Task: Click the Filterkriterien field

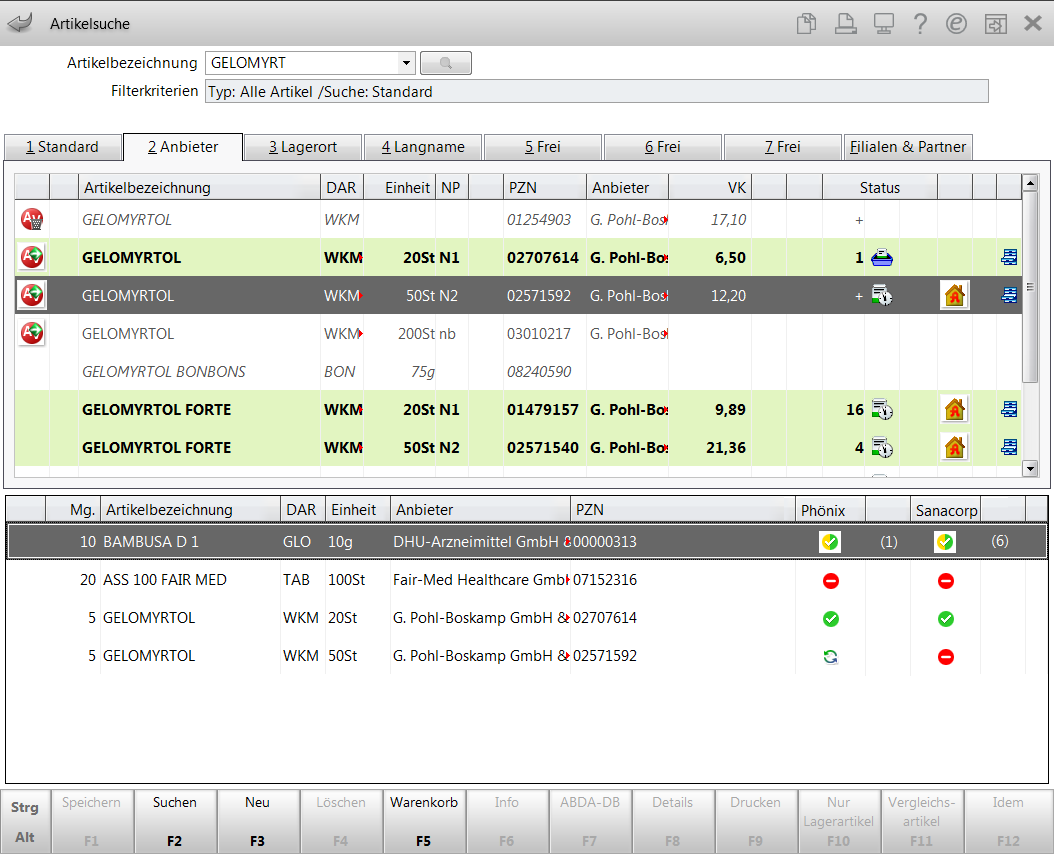Action: point(596,91)
